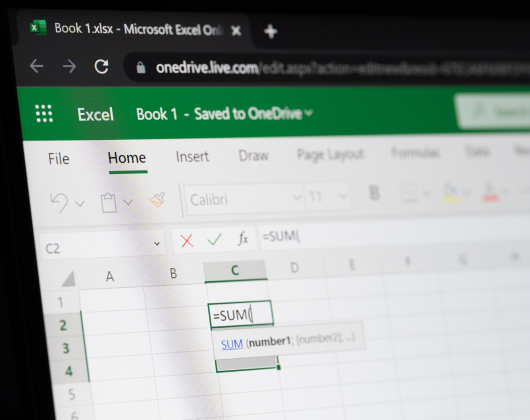Reload the page with the refresh icon

[101, 67]
